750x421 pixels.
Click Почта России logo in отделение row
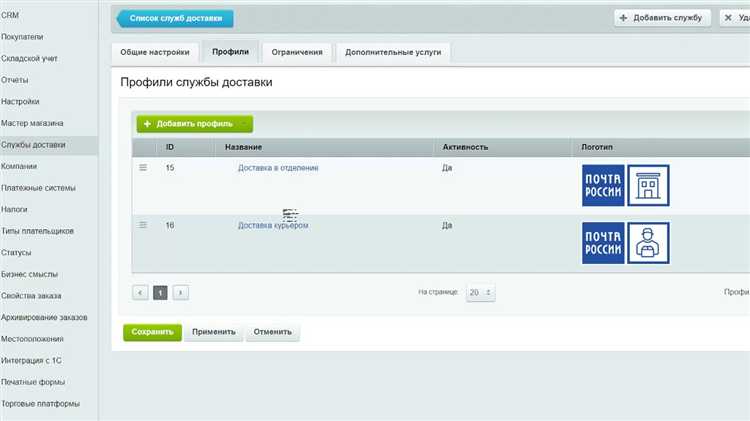(603, 186)
